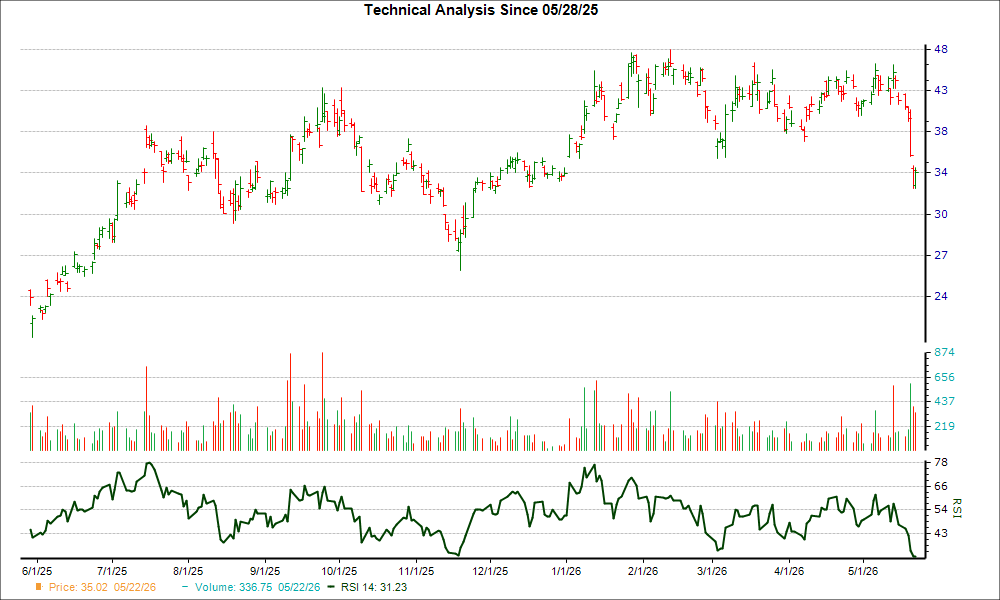Viewport: 1000px width, 600px height.
Task: Click the 2/1/26 date label
Action: [643, 571]
